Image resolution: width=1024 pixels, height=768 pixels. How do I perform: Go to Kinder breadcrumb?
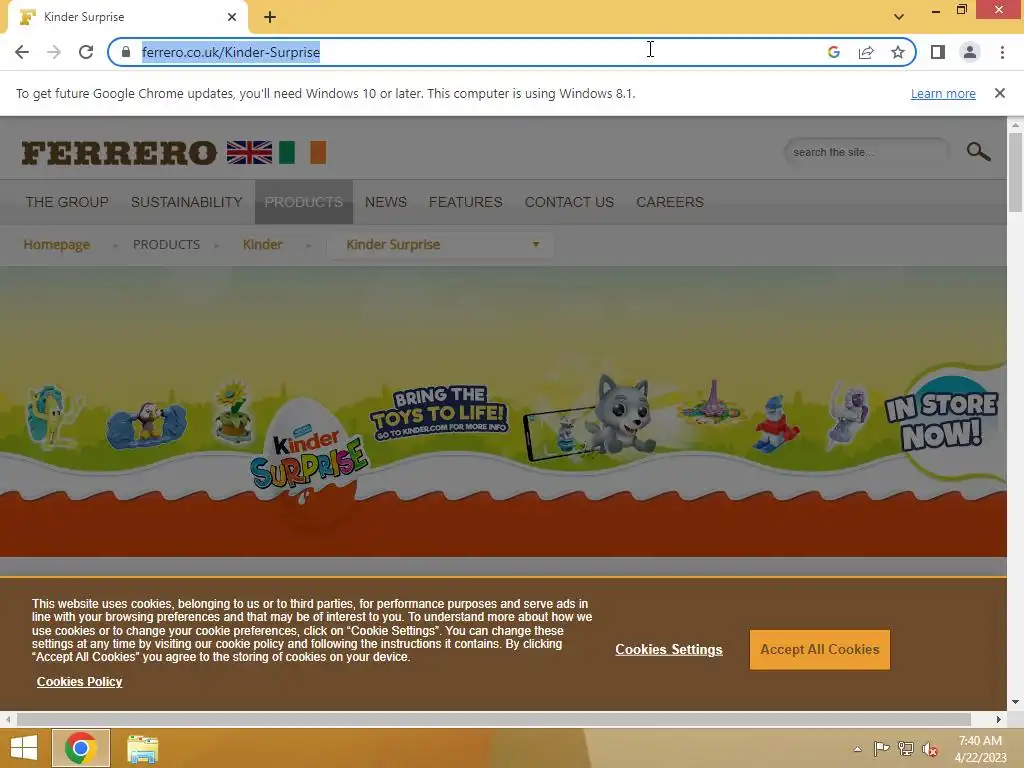(263, 244)
